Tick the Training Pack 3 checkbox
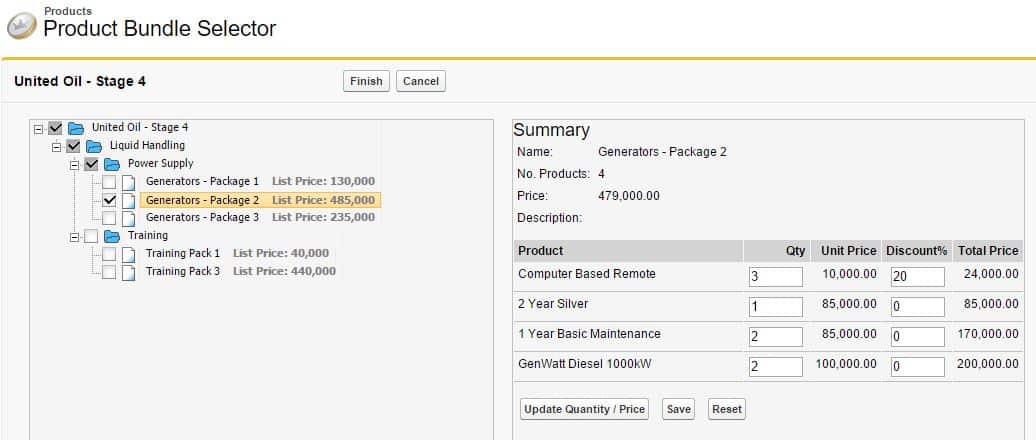The width and height of the screenshot is (1036, 440). [x=109, y=272]
